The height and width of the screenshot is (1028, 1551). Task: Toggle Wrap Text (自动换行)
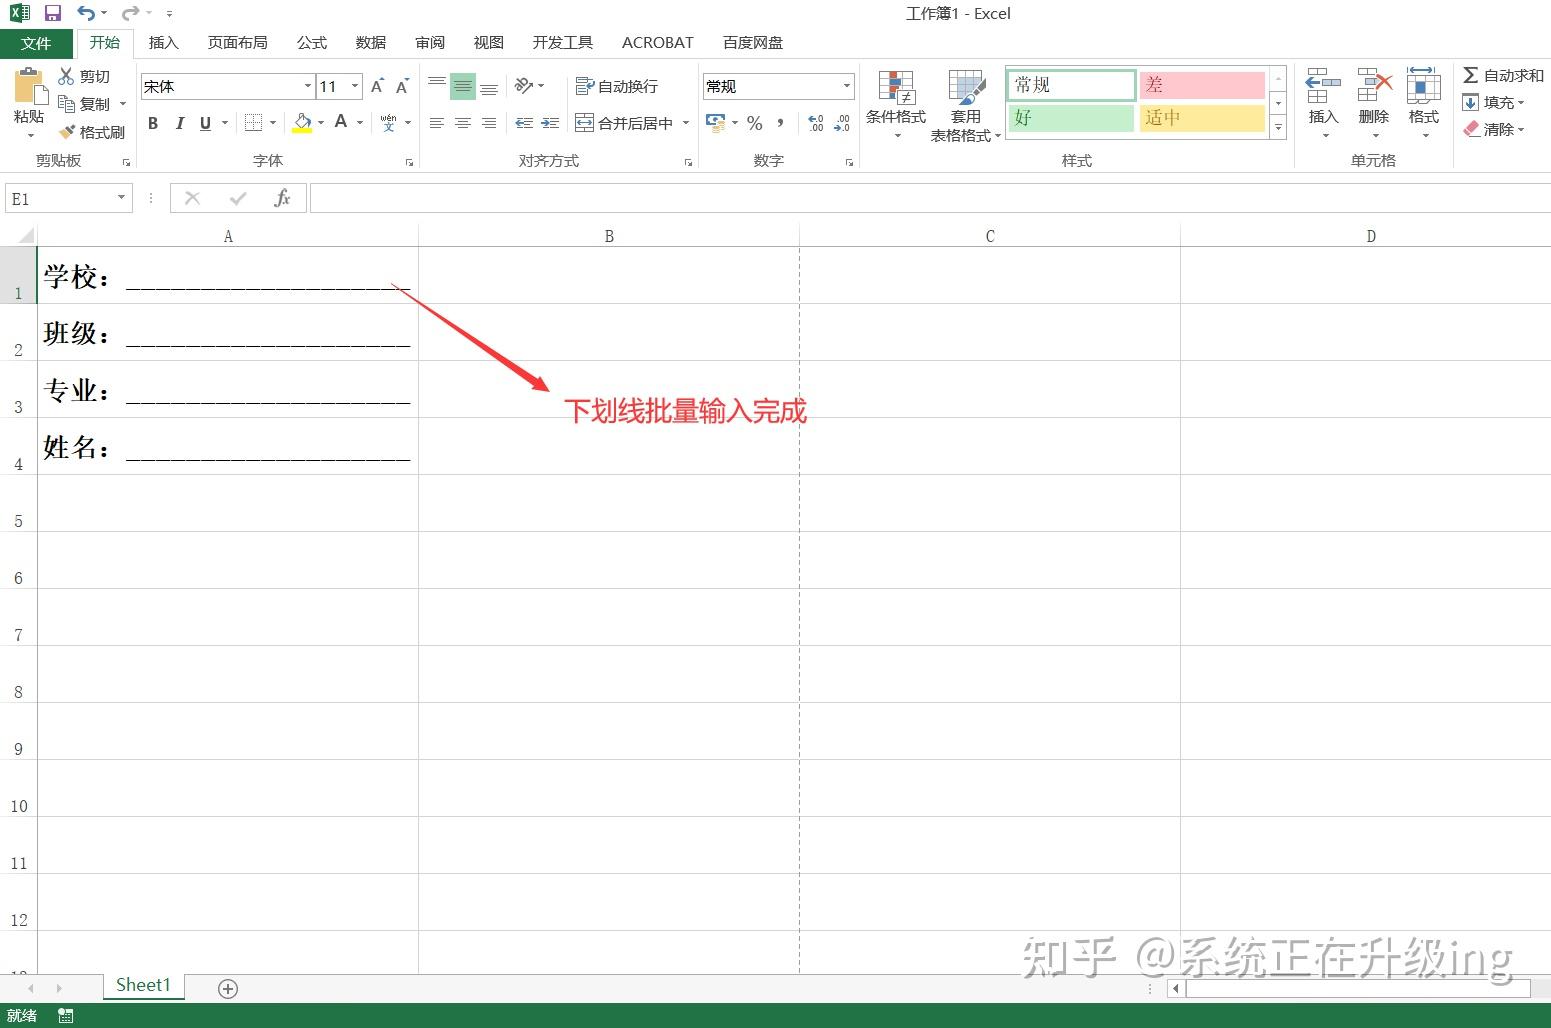point(617,86)
